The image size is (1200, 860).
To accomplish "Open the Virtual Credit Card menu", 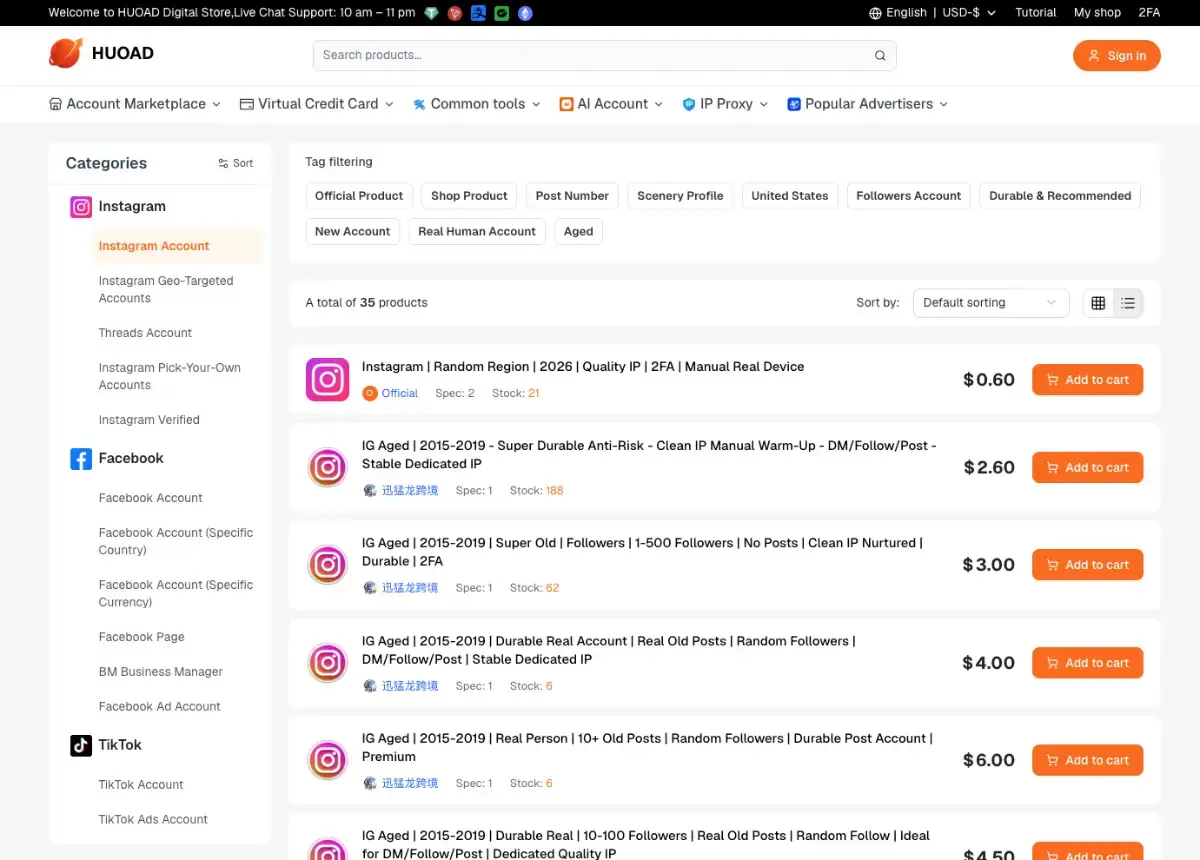I will (317, 104).
